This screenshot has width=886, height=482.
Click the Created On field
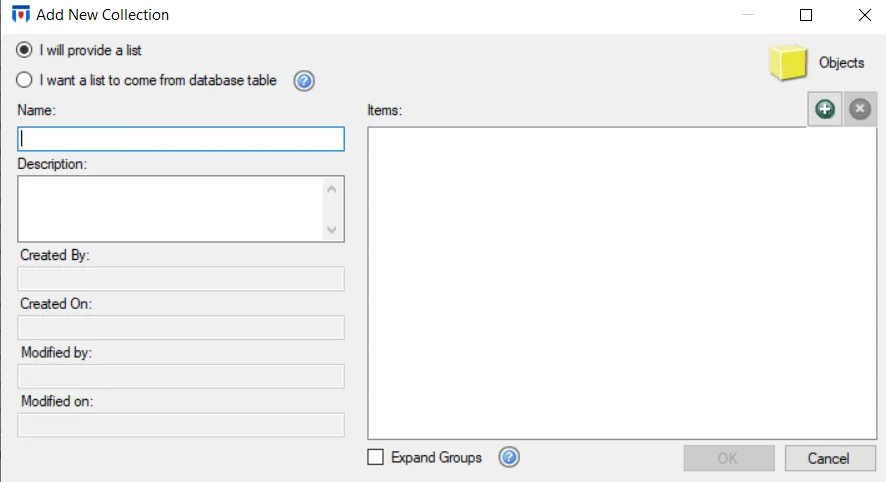click(181, 328)
